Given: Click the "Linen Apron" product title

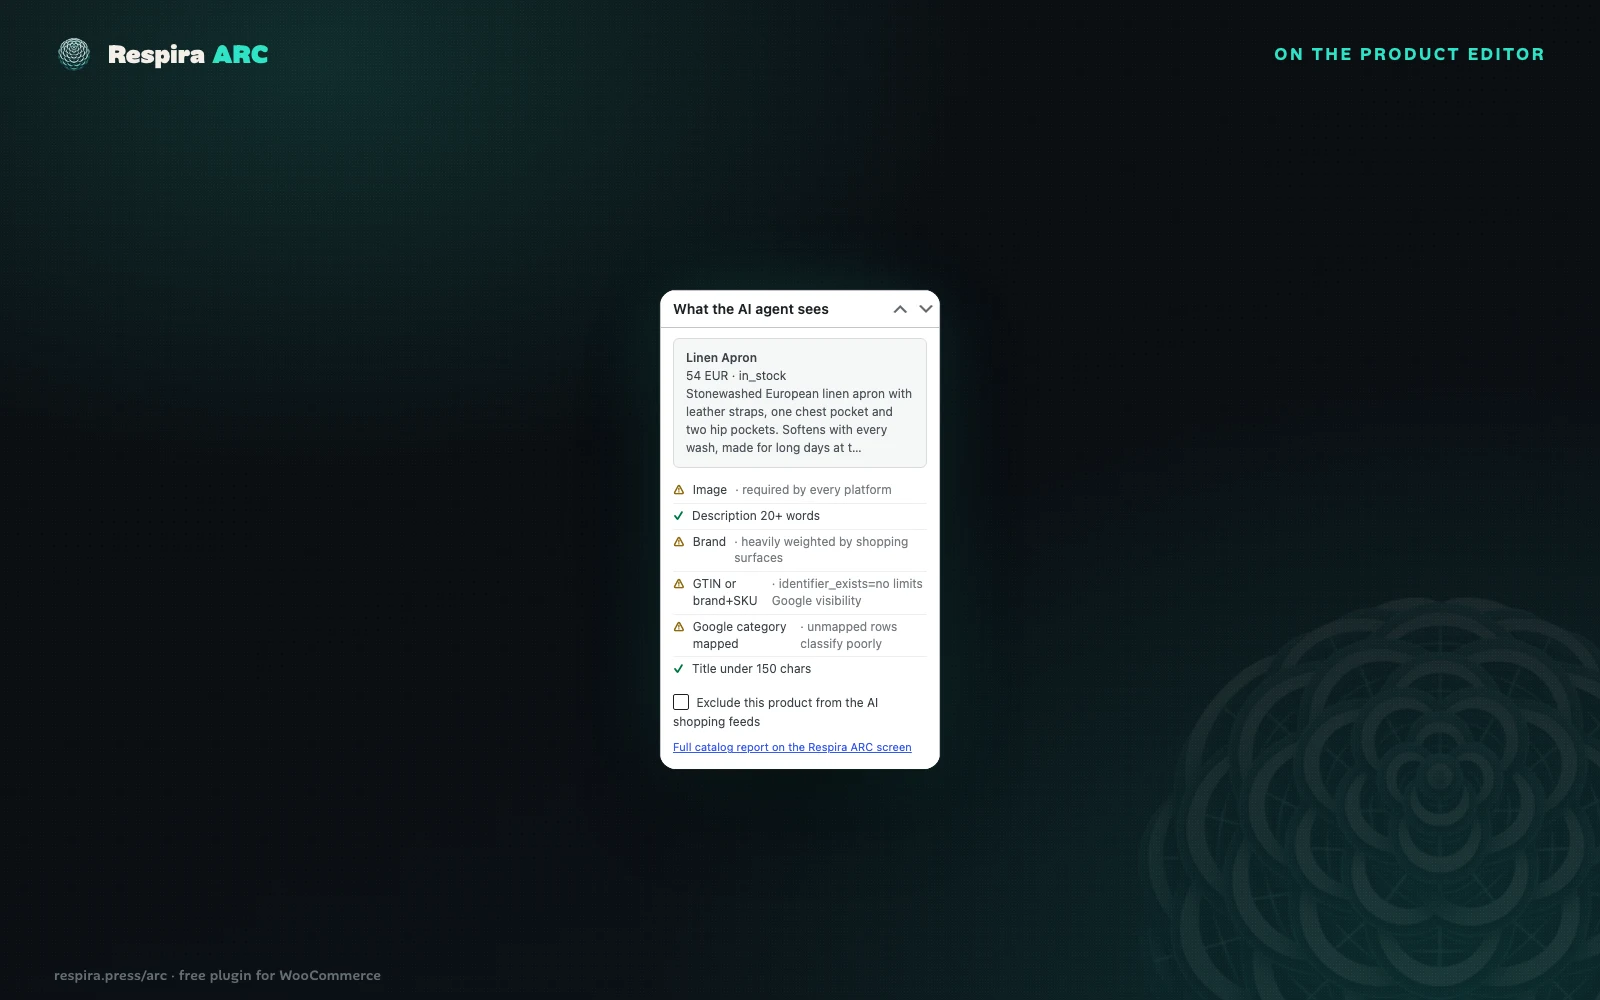Looking at the screenshot, I should click(x=721, y=358).
